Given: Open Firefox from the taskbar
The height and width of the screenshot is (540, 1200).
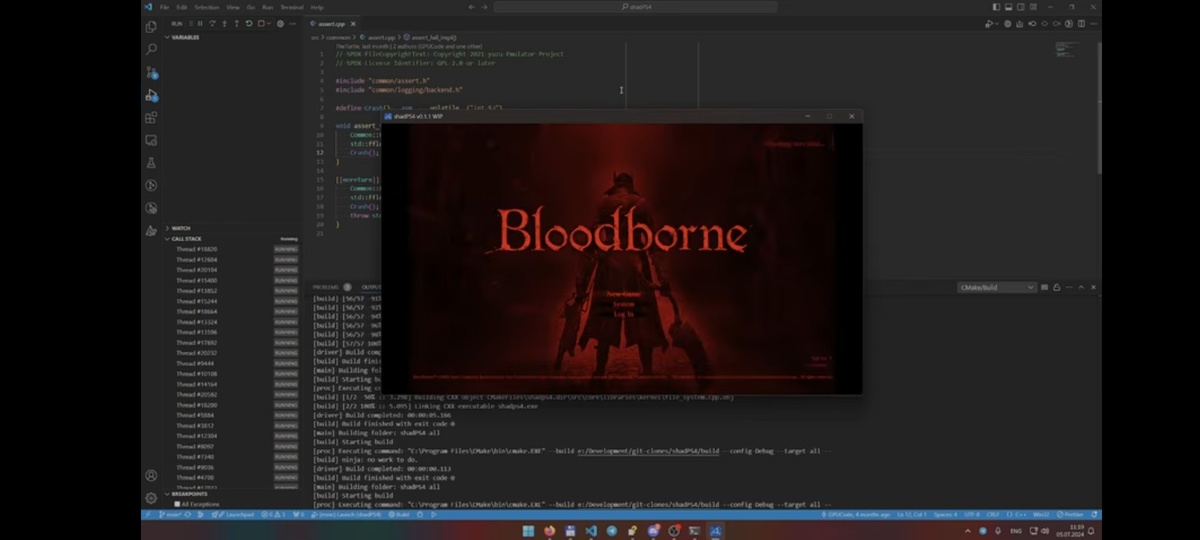Looking at the screenshot, I should click(549, 530).
